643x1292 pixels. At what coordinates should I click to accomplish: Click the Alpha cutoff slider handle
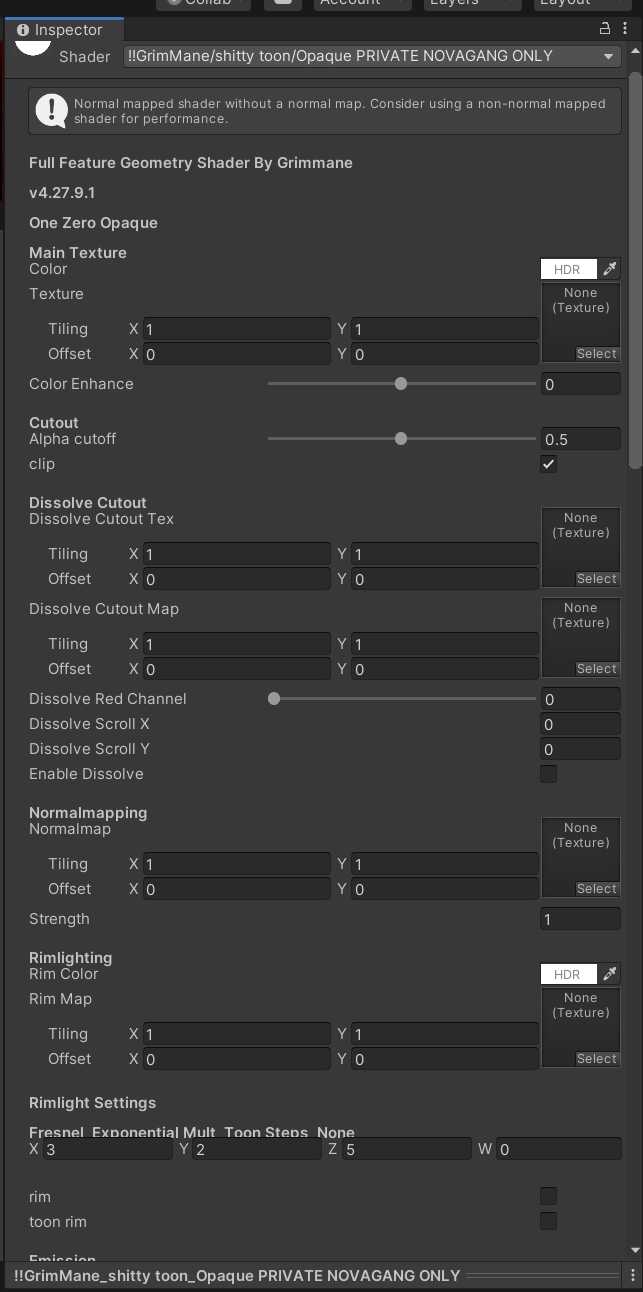tap(401, 439)
